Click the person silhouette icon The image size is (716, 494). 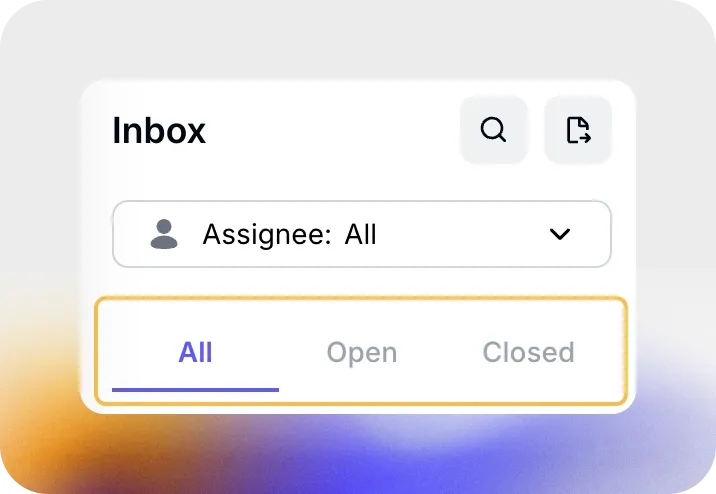click(x=164, y=234)
